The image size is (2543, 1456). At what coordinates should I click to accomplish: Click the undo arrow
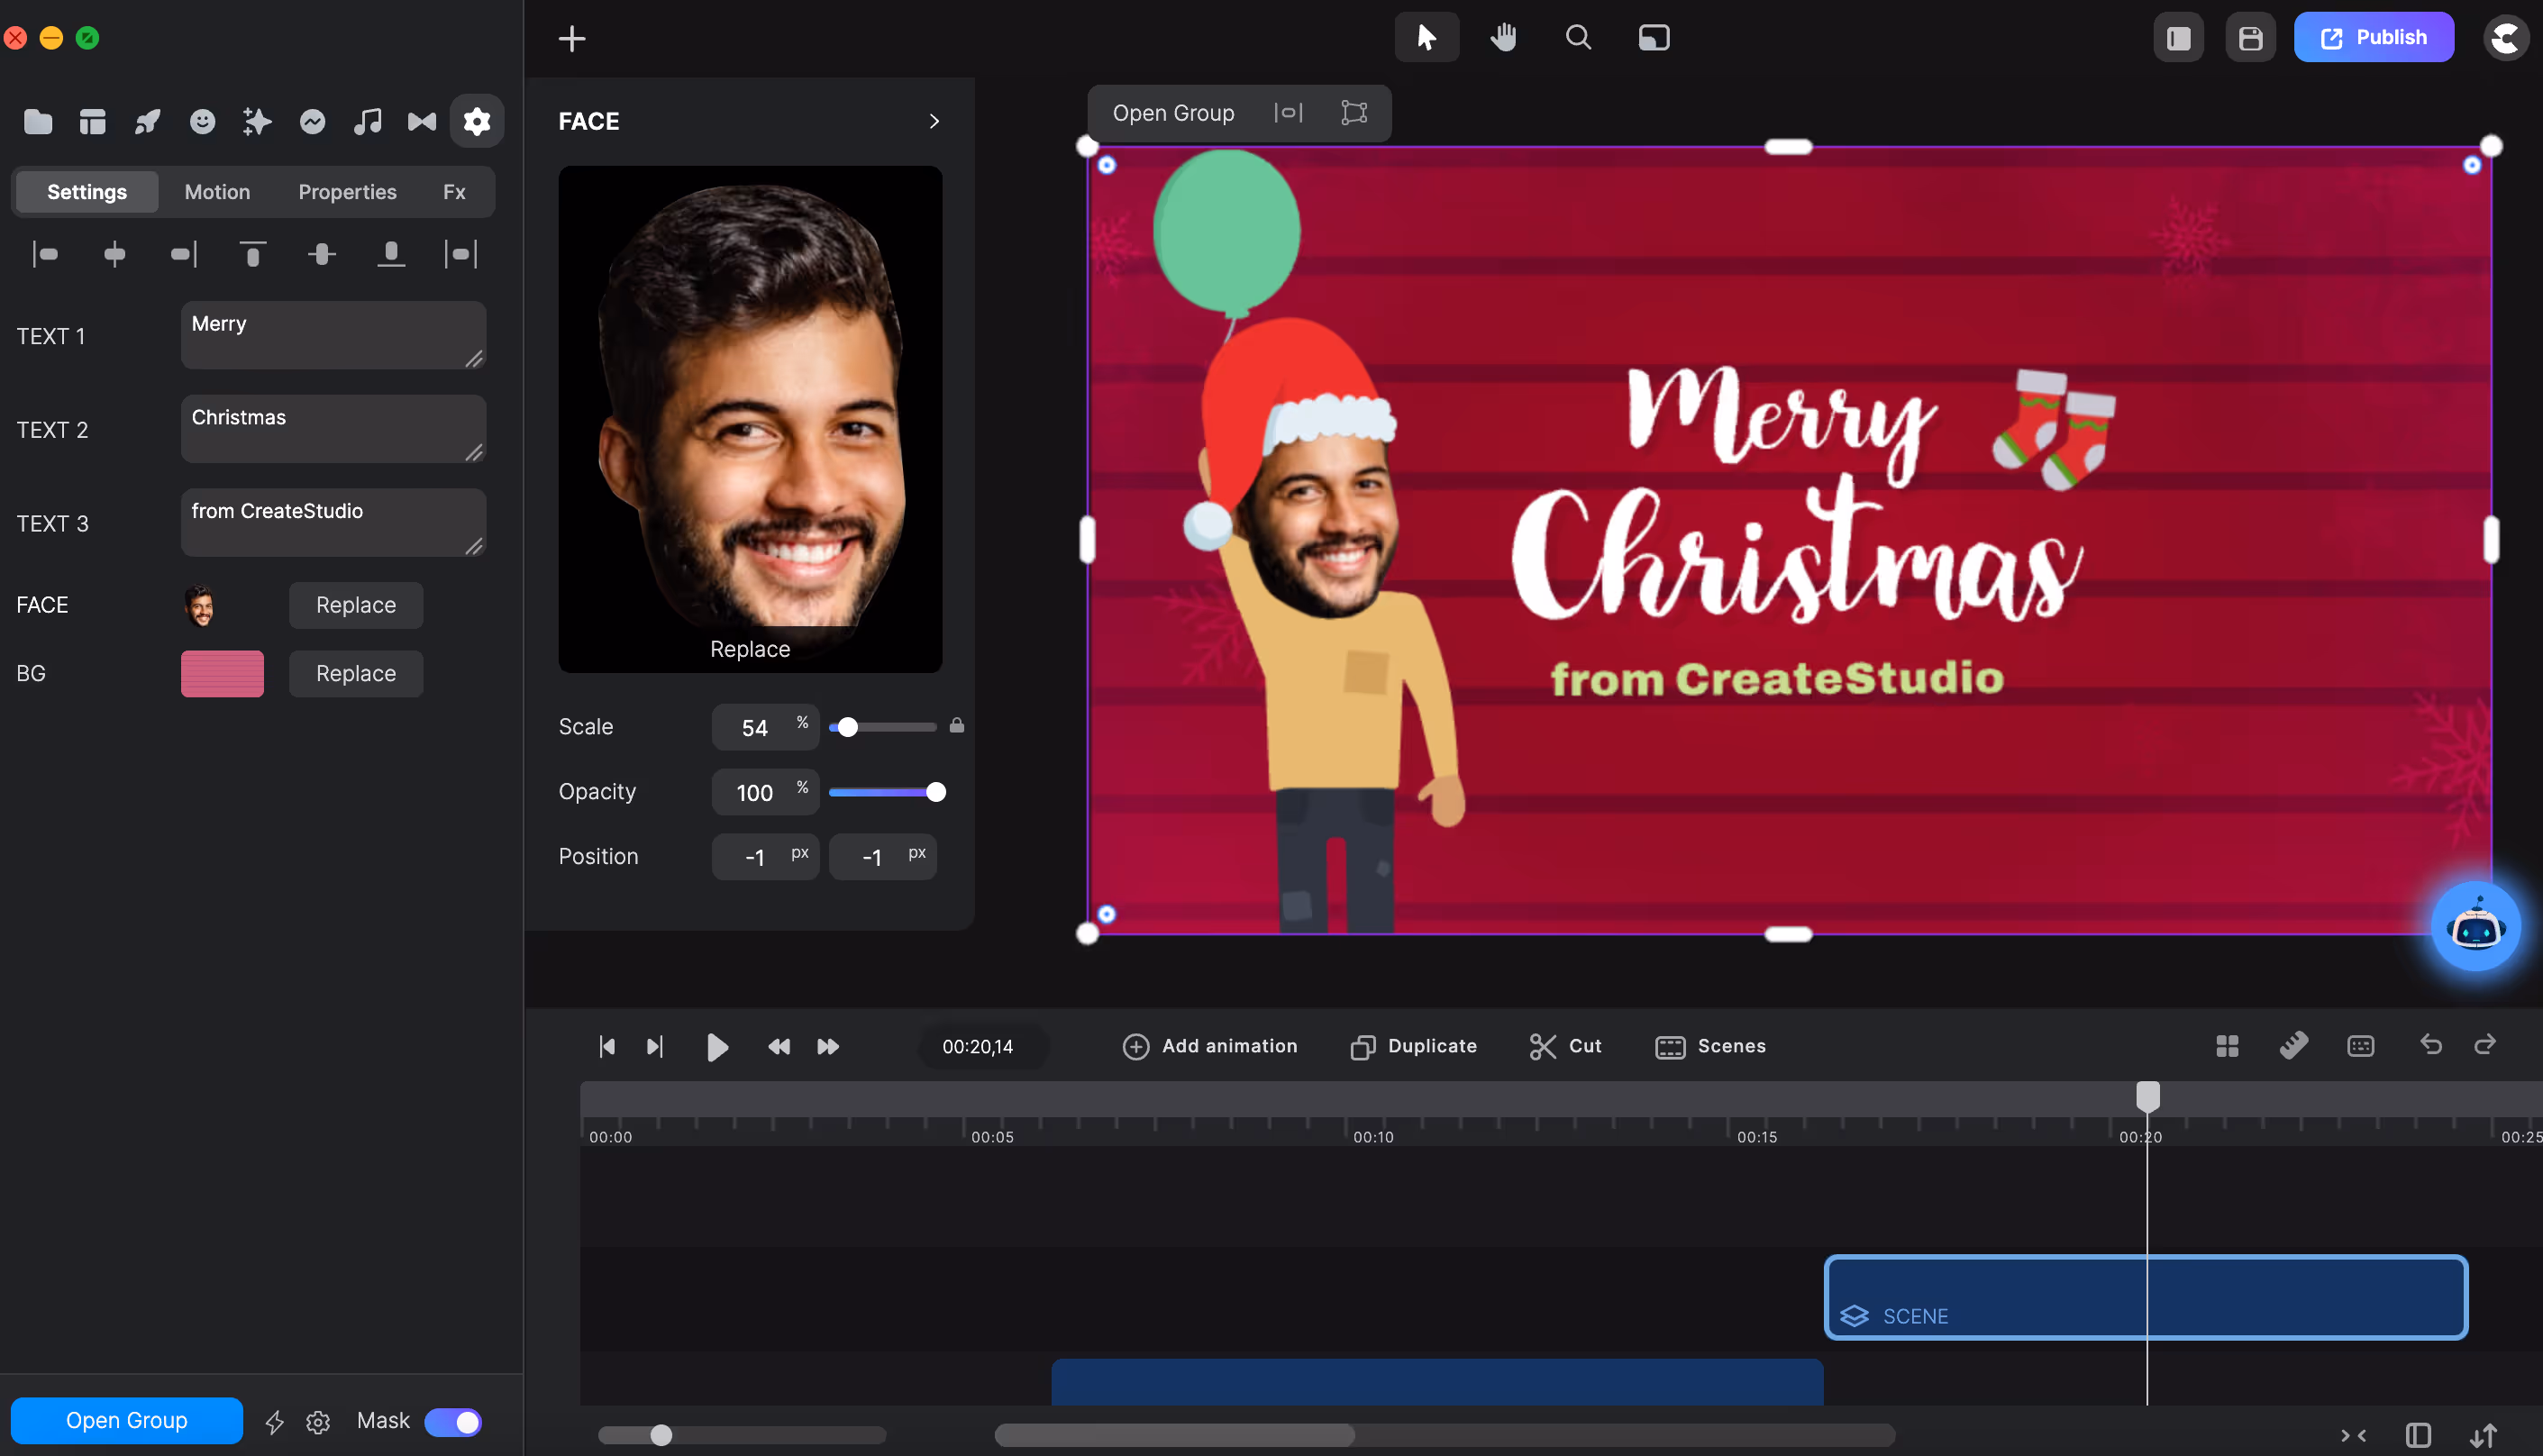(x=2430, y=1045)
